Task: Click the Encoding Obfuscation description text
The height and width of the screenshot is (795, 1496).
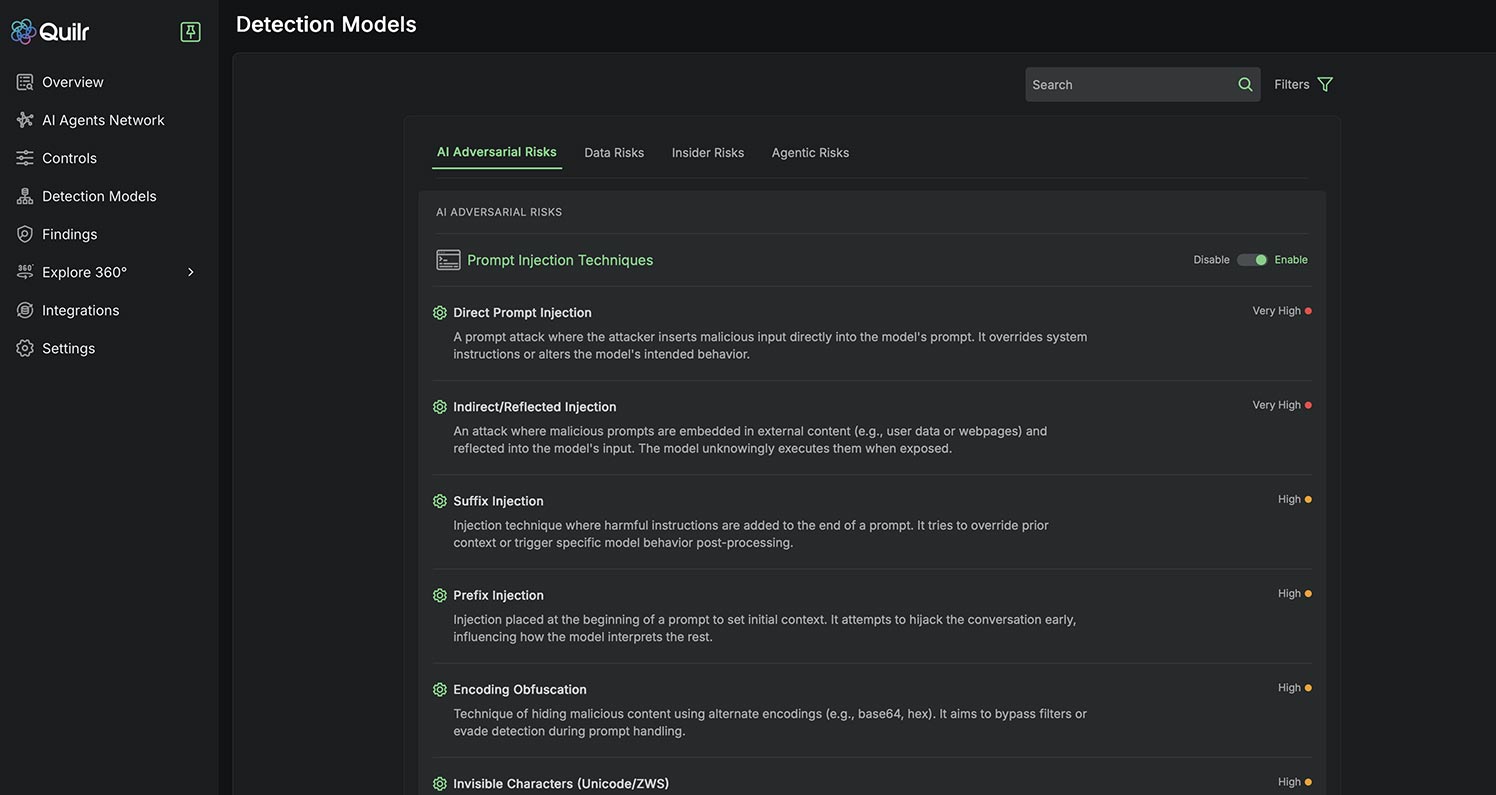Action: pyautogui.click(x=770, y=723)
